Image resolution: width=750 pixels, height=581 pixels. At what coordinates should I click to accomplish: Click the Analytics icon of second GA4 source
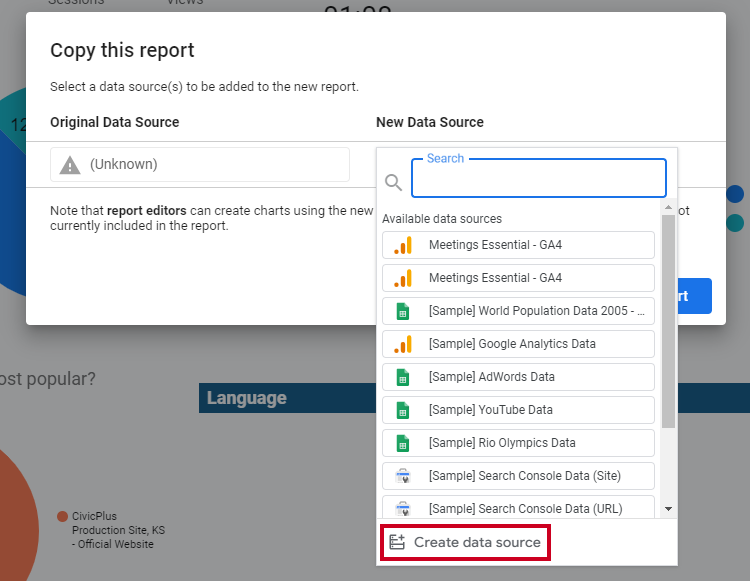point(403,278)
